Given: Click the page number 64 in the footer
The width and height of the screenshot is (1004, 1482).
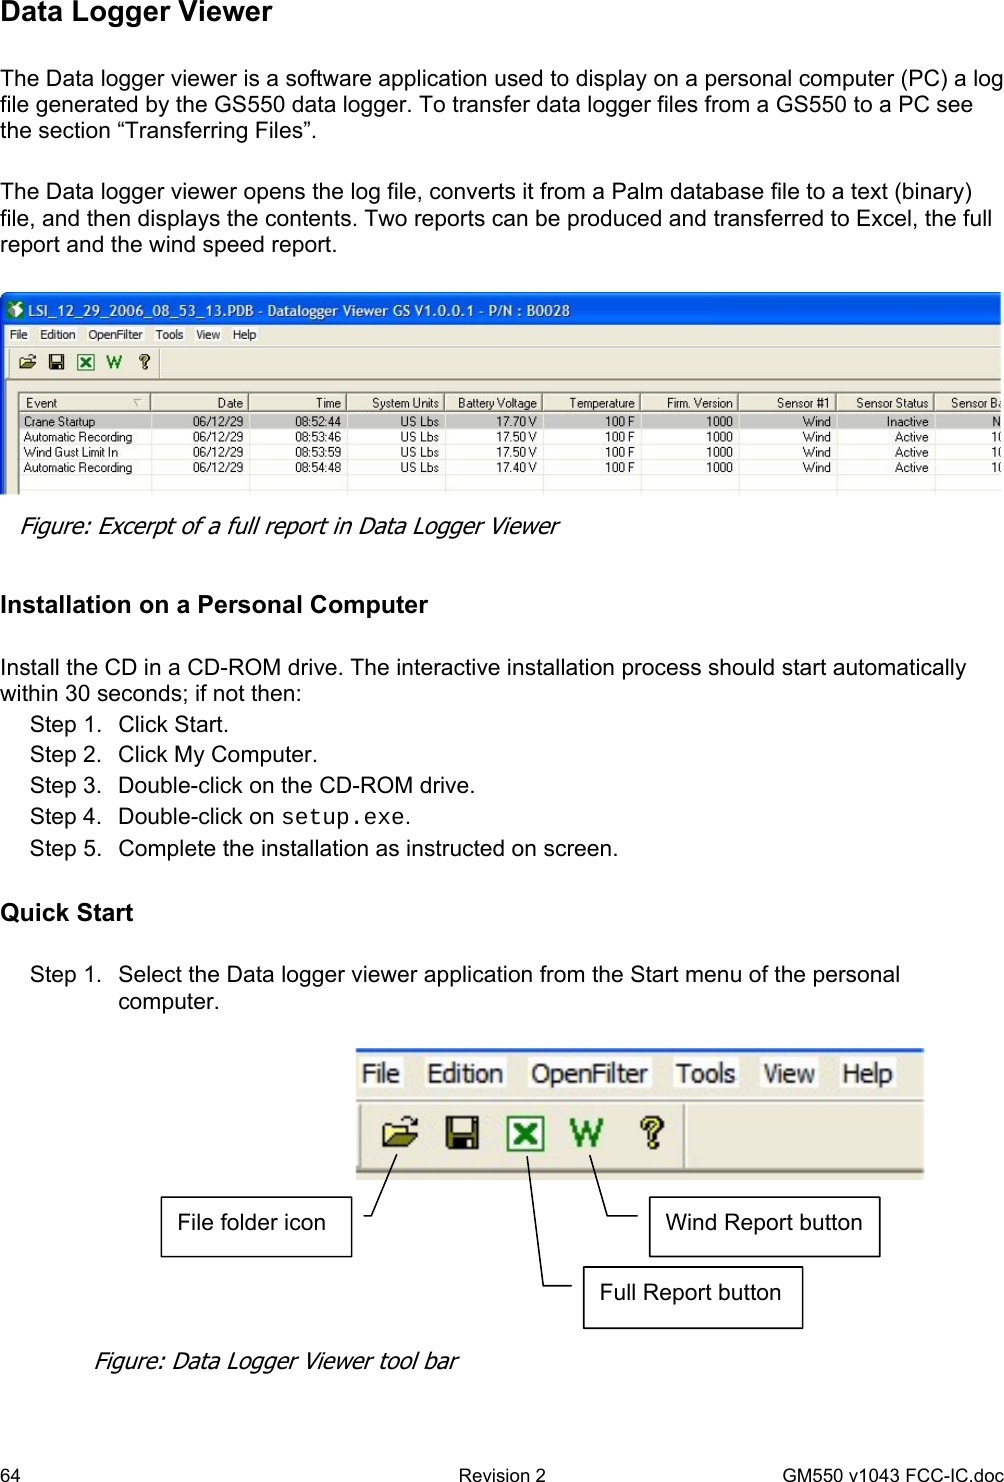Looking at the screenshot, I should point(10,1474).
